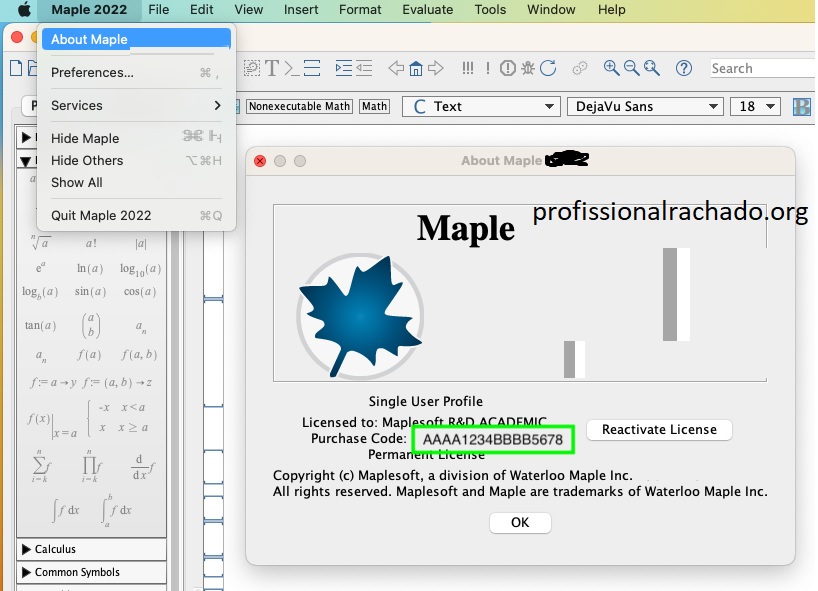Insert the product template
Screen dimensions: 818x591
[91, 465]
